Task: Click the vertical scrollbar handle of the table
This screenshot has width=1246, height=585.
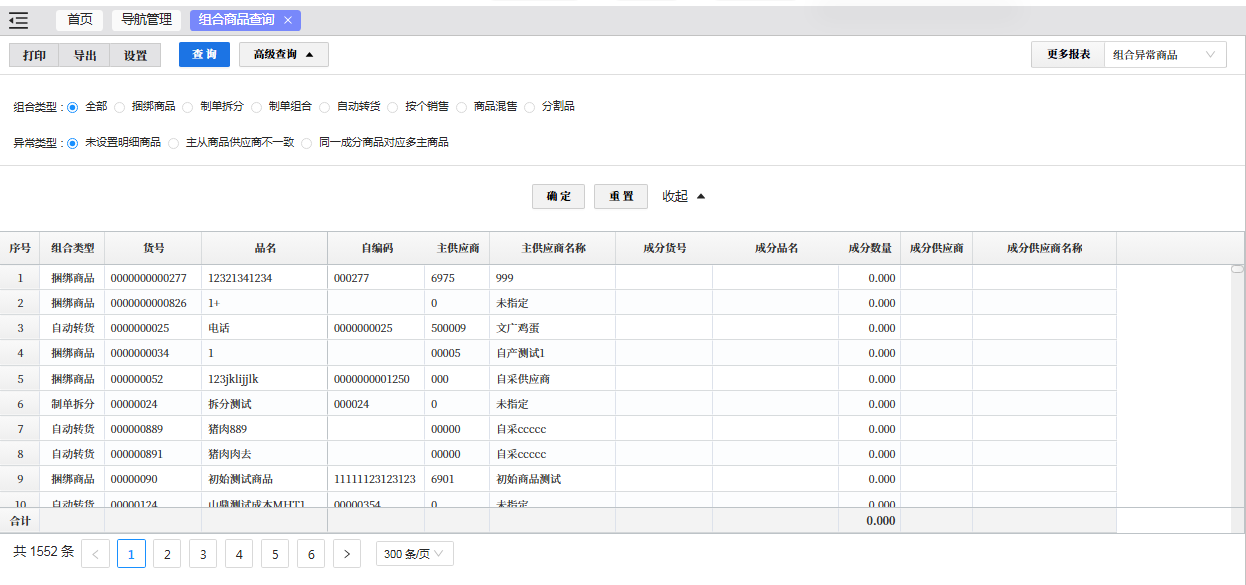Action: pos(1237,269)
